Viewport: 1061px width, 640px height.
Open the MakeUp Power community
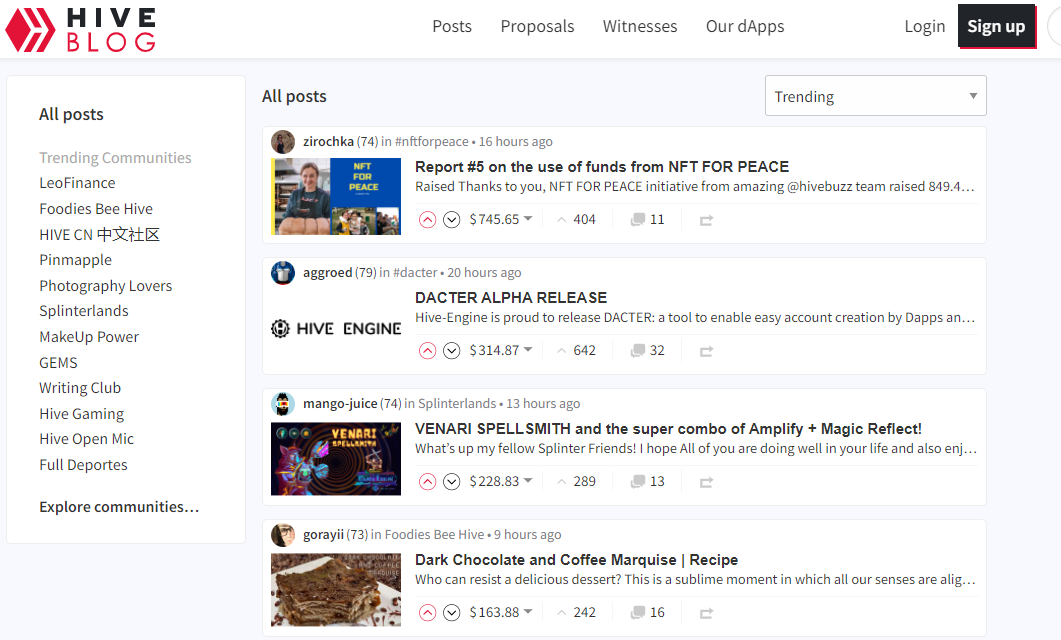89,337
